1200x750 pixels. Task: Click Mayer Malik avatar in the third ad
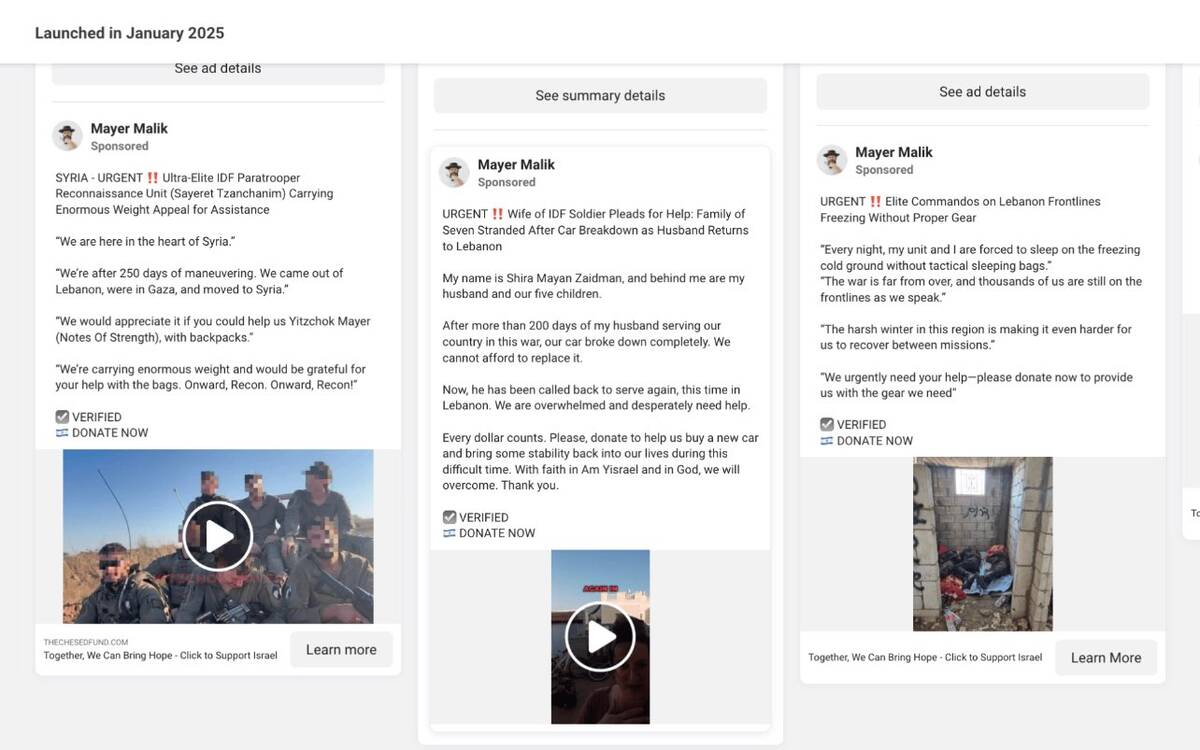tap(832, 160)
